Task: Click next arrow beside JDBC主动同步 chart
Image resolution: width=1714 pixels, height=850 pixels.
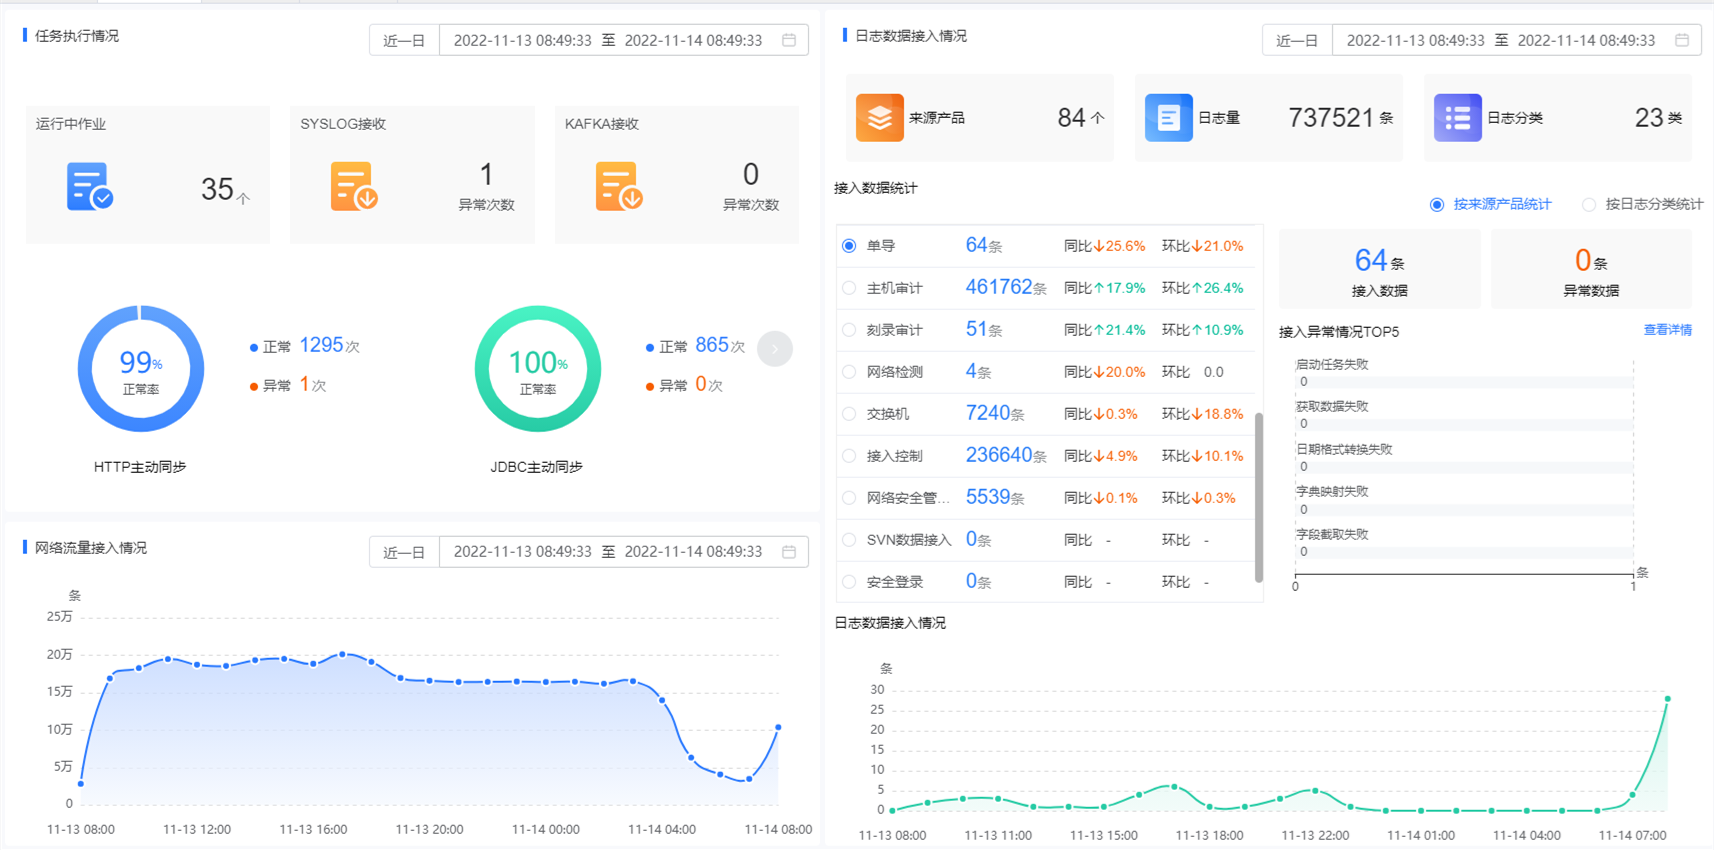Action: (774, 349)
